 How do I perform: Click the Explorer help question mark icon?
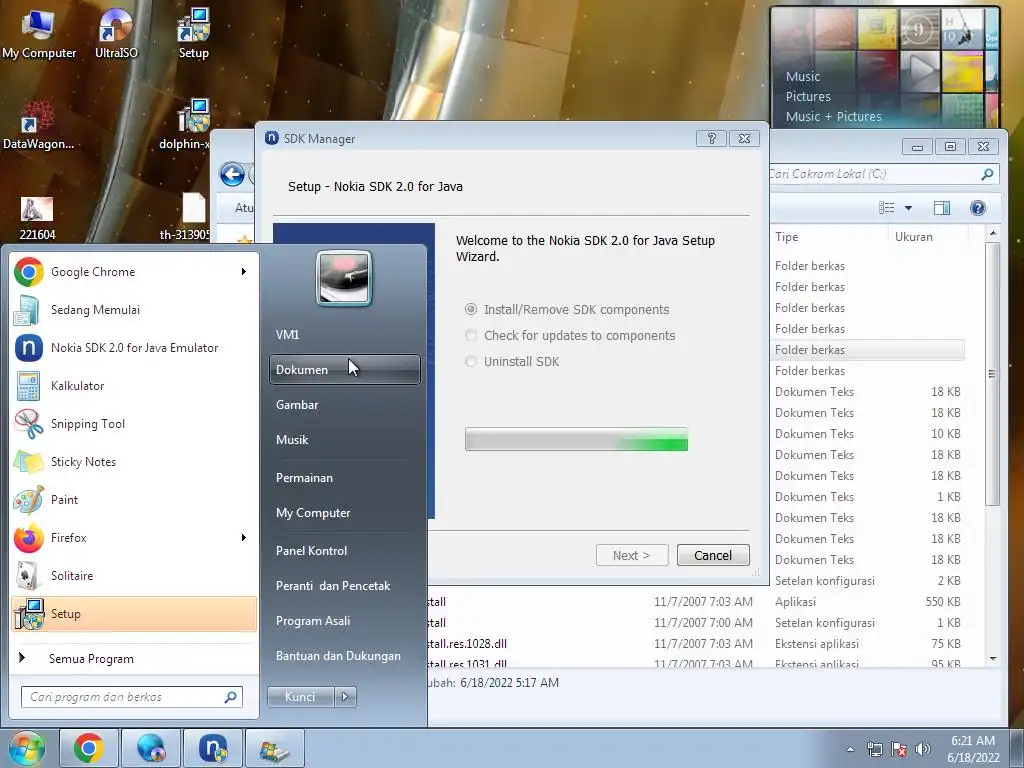977,208
